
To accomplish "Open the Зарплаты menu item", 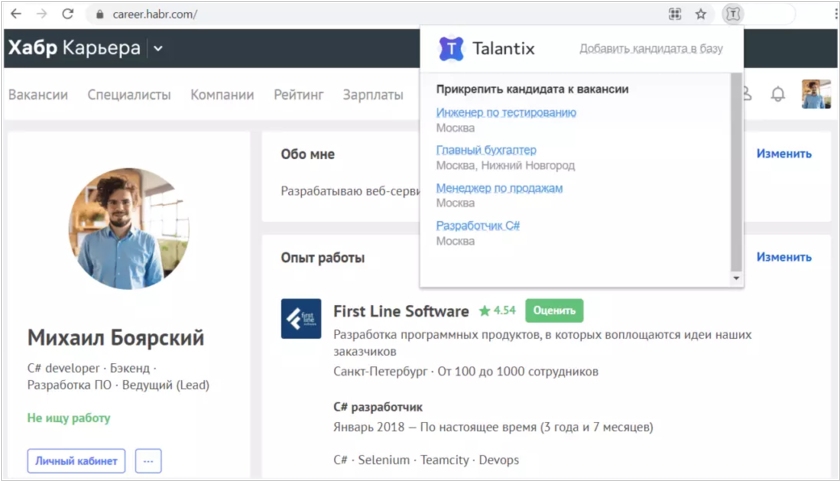I will coord(373,95).
